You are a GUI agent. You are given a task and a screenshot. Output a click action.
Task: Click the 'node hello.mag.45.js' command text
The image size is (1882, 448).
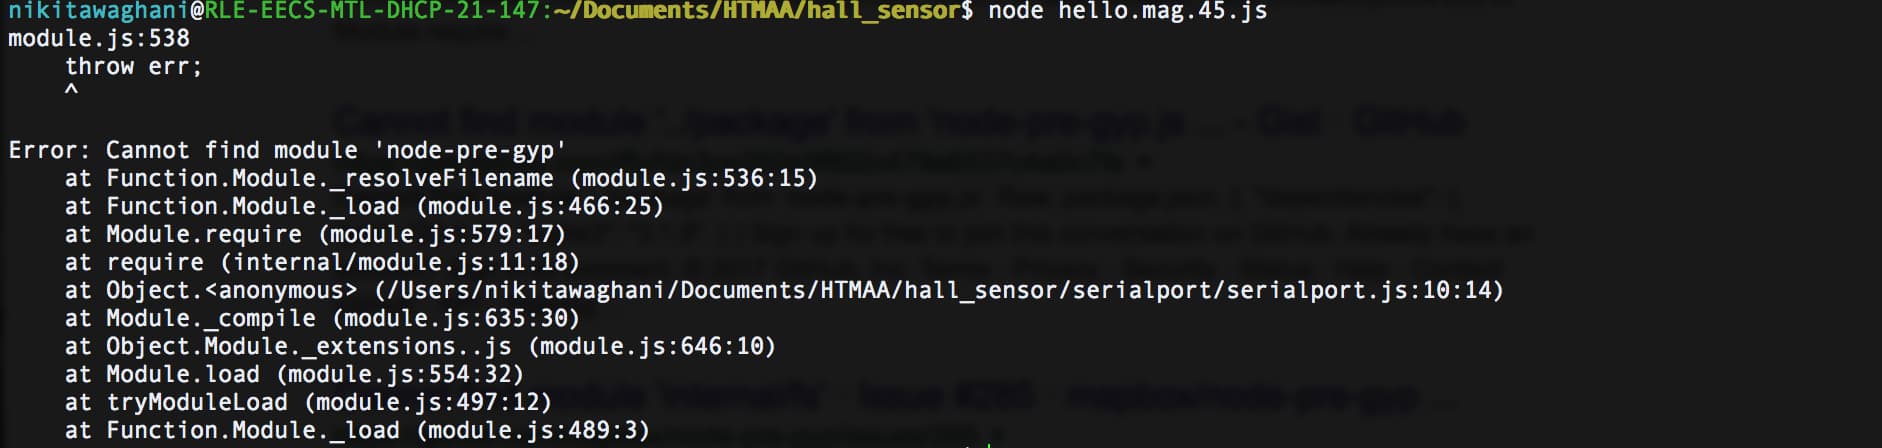coord(1127,11)
